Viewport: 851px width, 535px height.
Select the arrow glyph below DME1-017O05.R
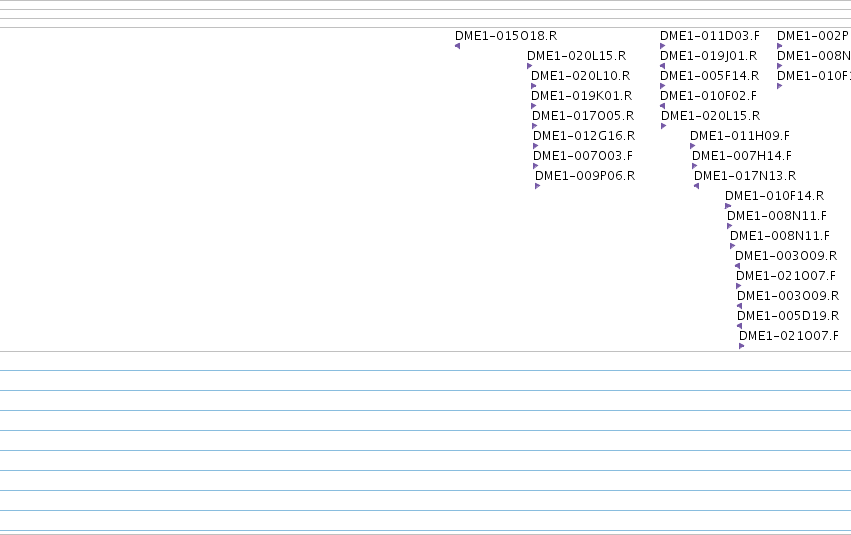click(535, 126)
